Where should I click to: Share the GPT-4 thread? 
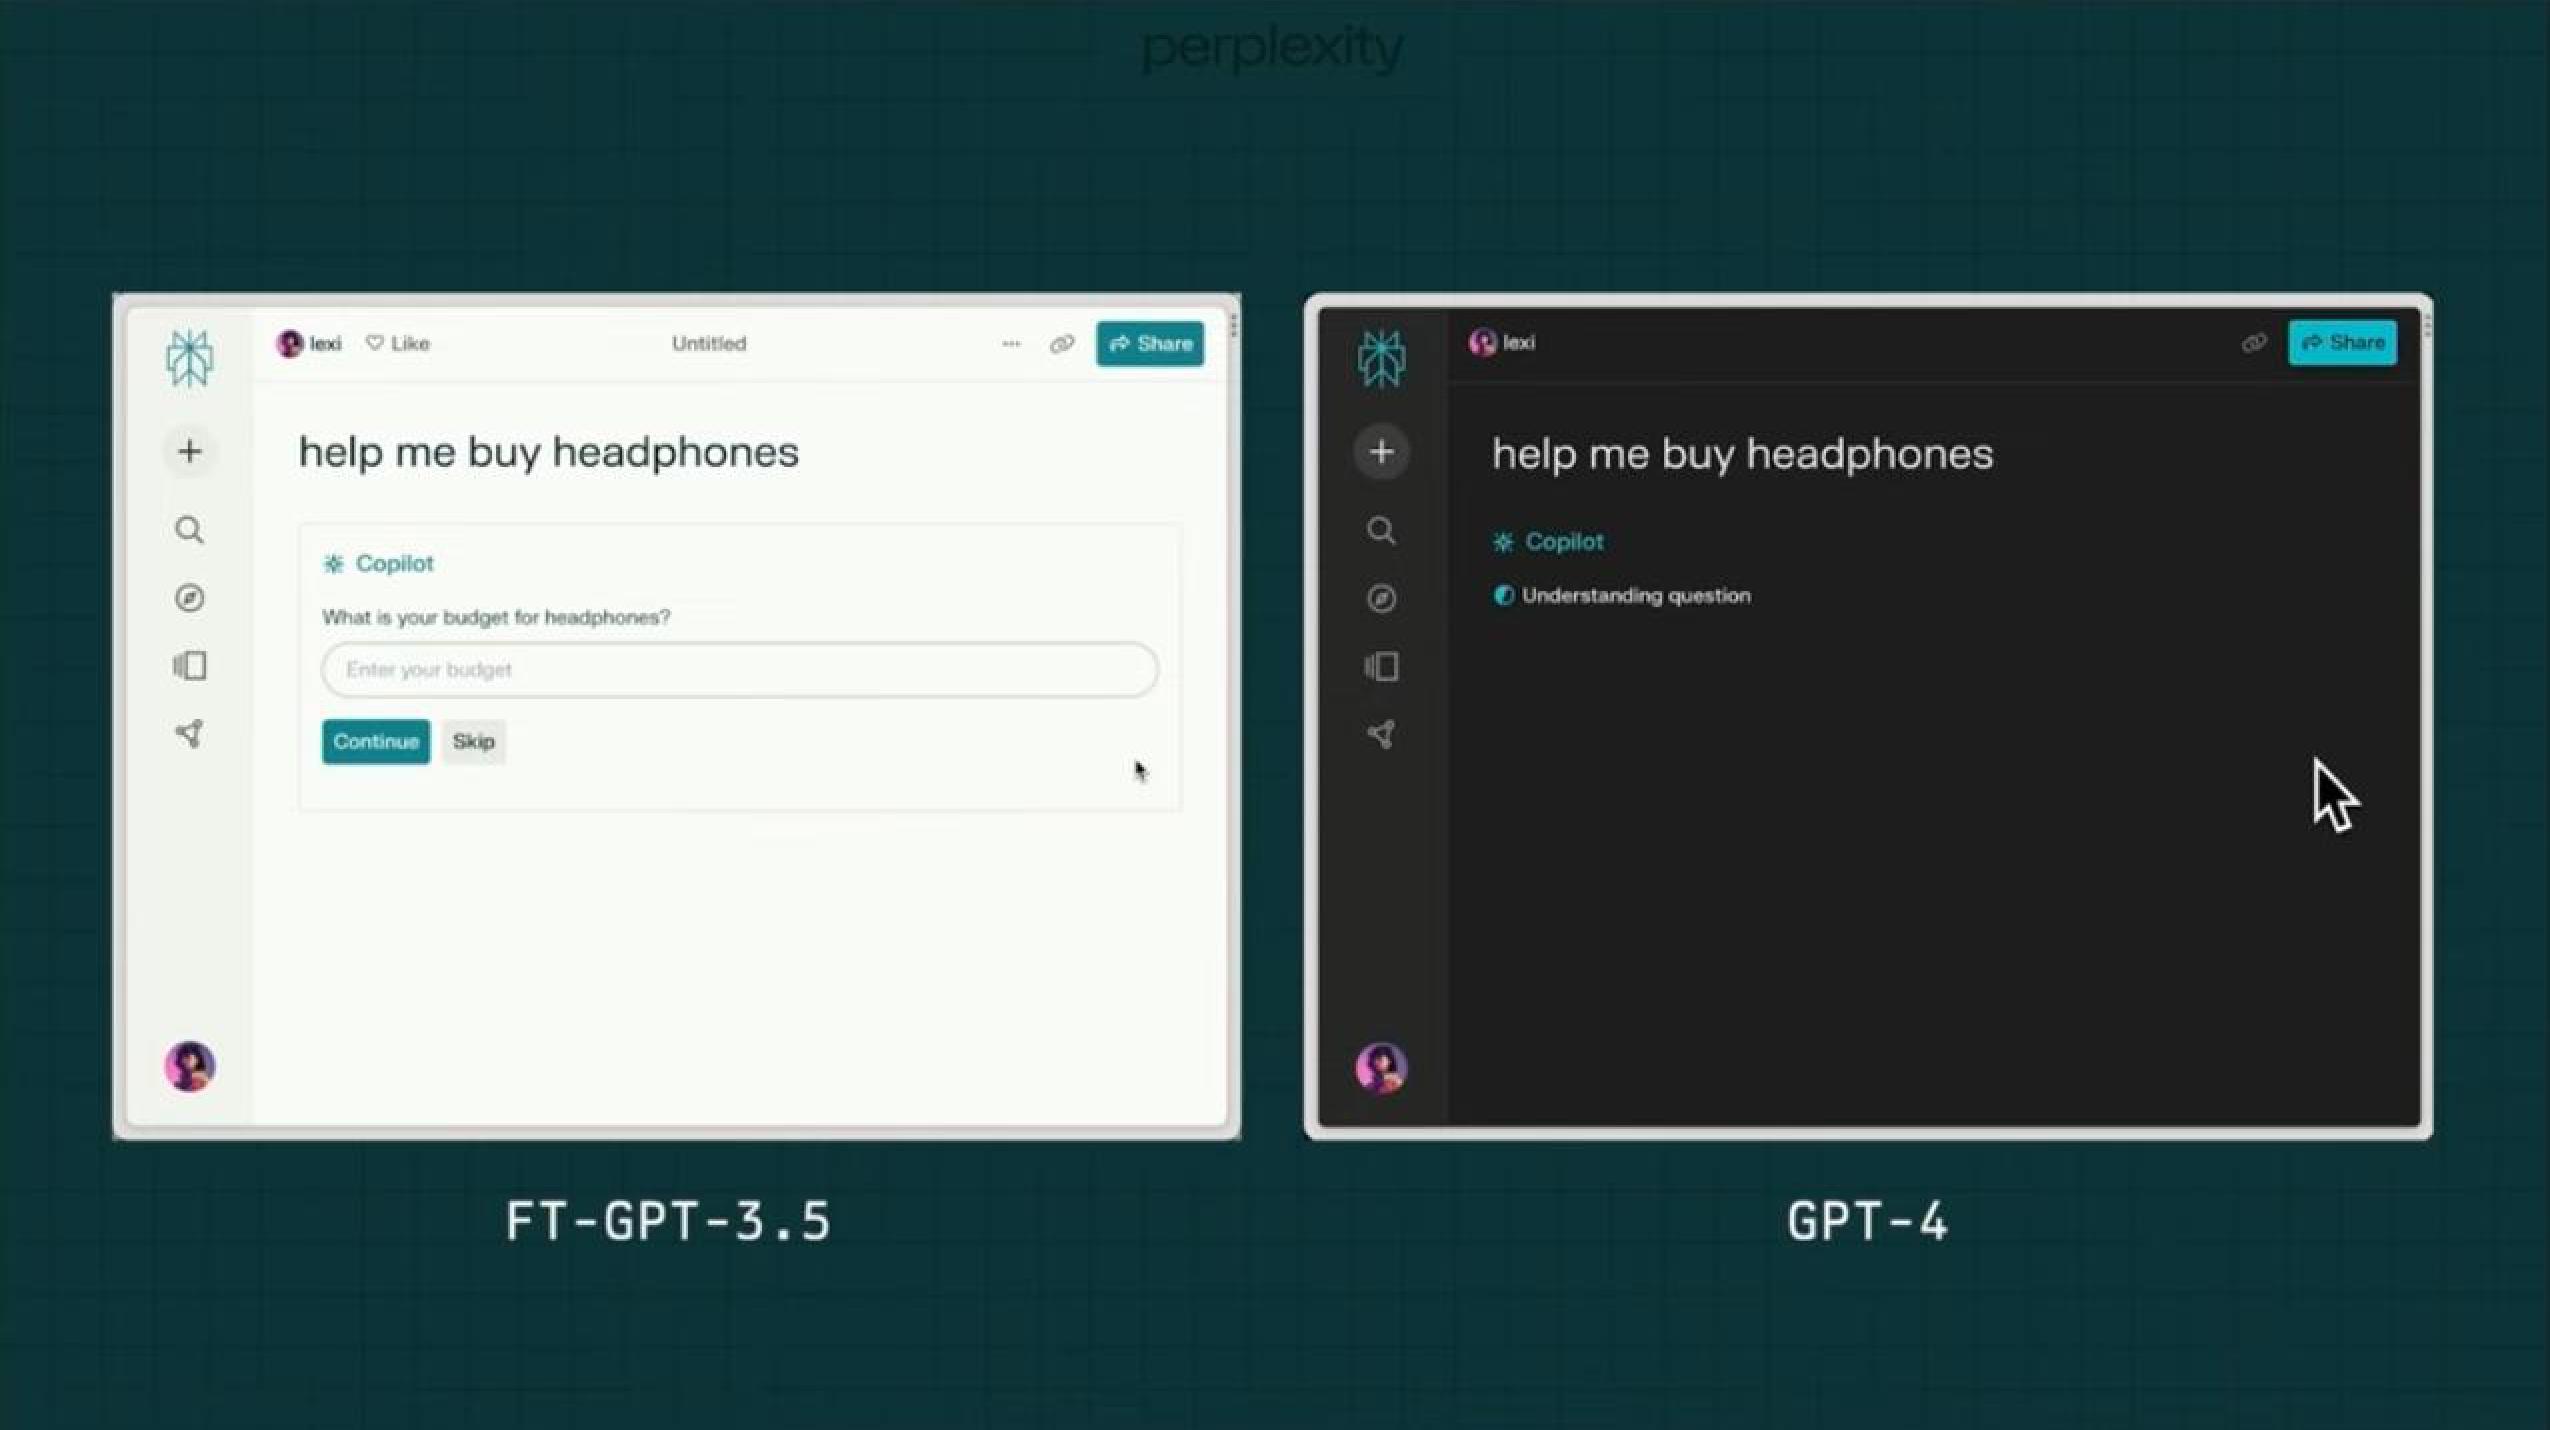2345,341
